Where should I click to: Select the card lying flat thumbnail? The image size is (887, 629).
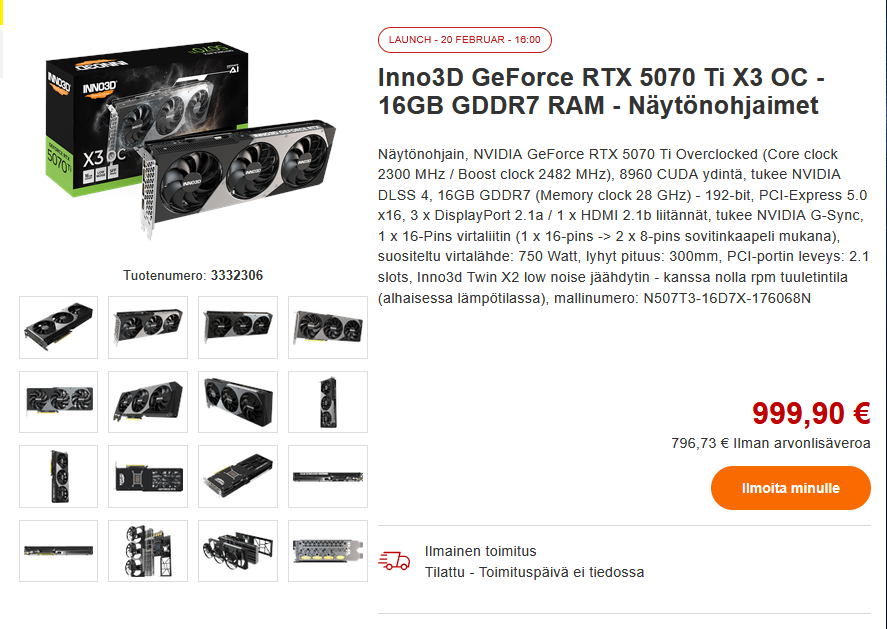pos(238,476)
